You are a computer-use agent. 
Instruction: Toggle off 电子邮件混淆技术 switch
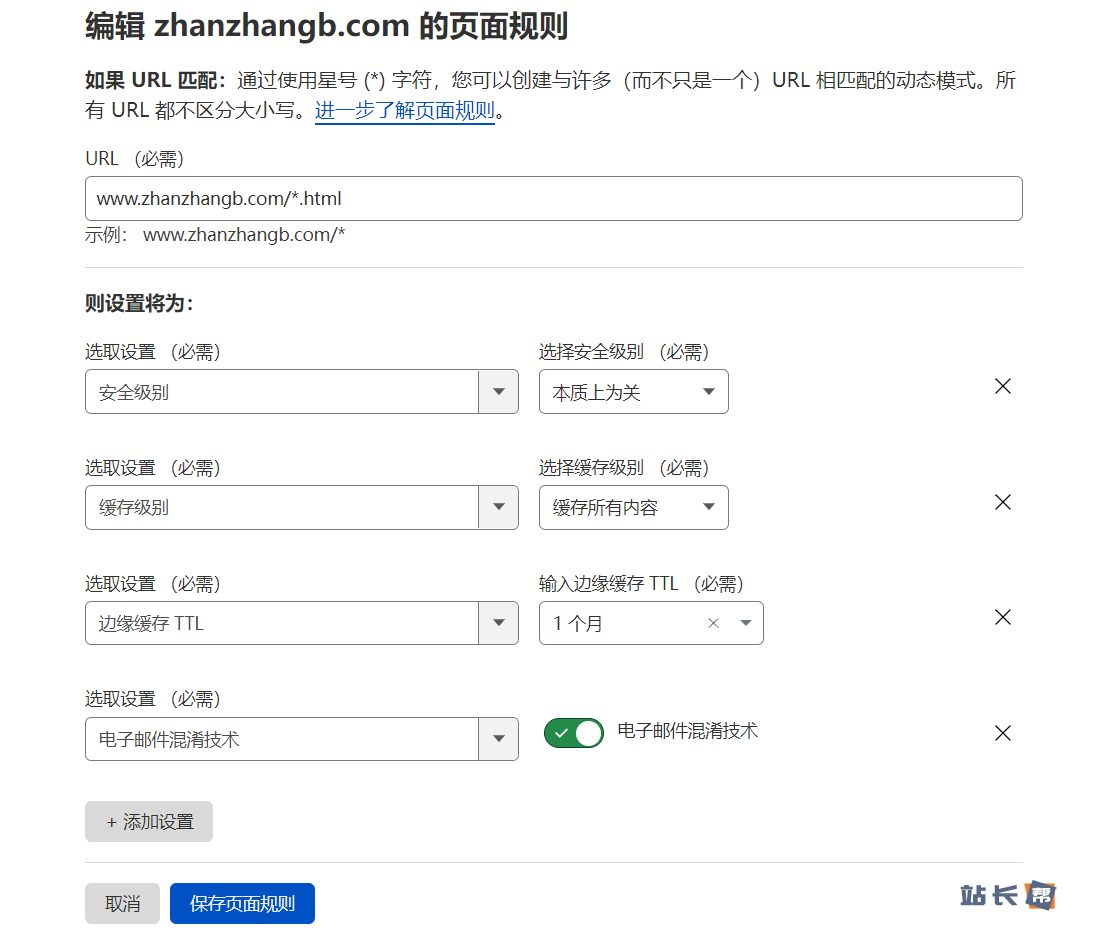click(x=574, y=733)
